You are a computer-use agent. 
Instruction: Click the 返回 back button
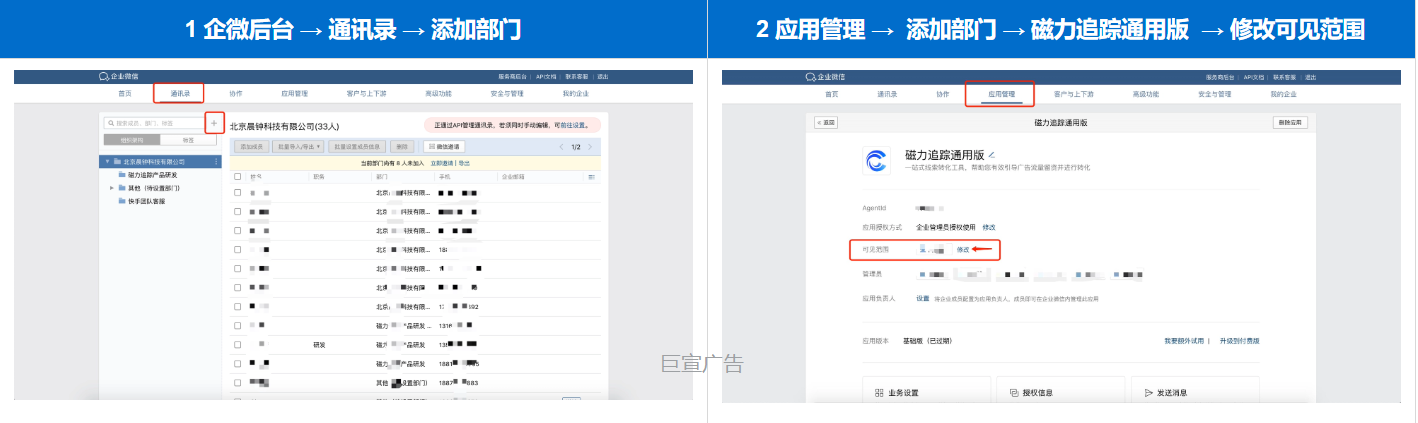(825, 122)
